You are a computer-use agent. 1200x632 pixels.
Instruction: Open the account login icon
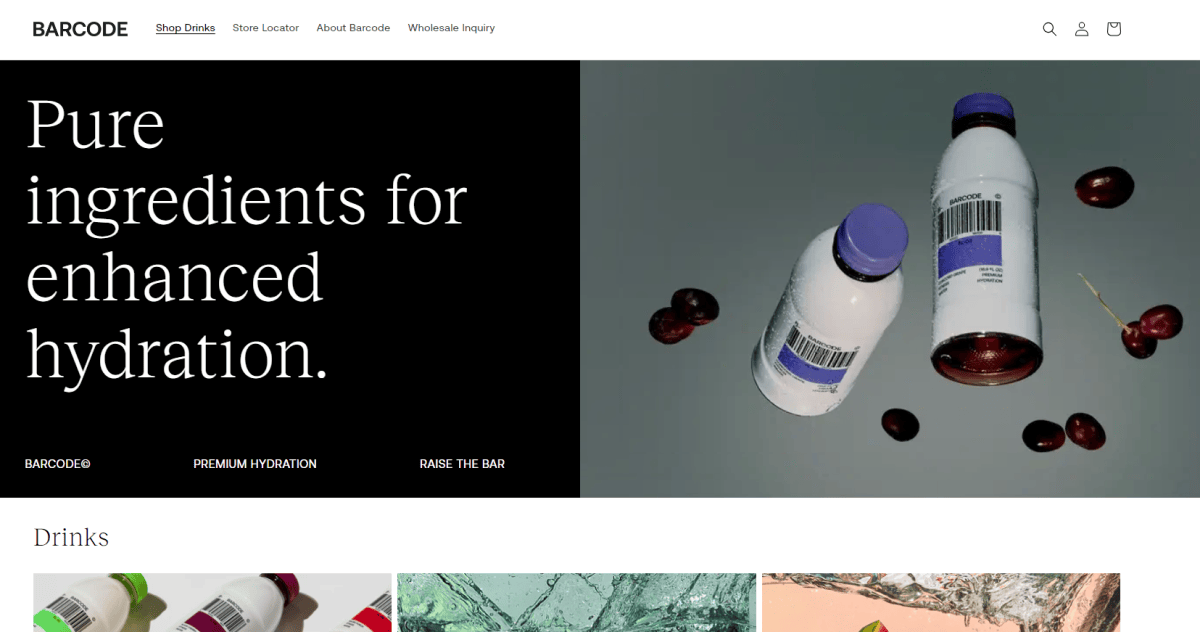1081,29
